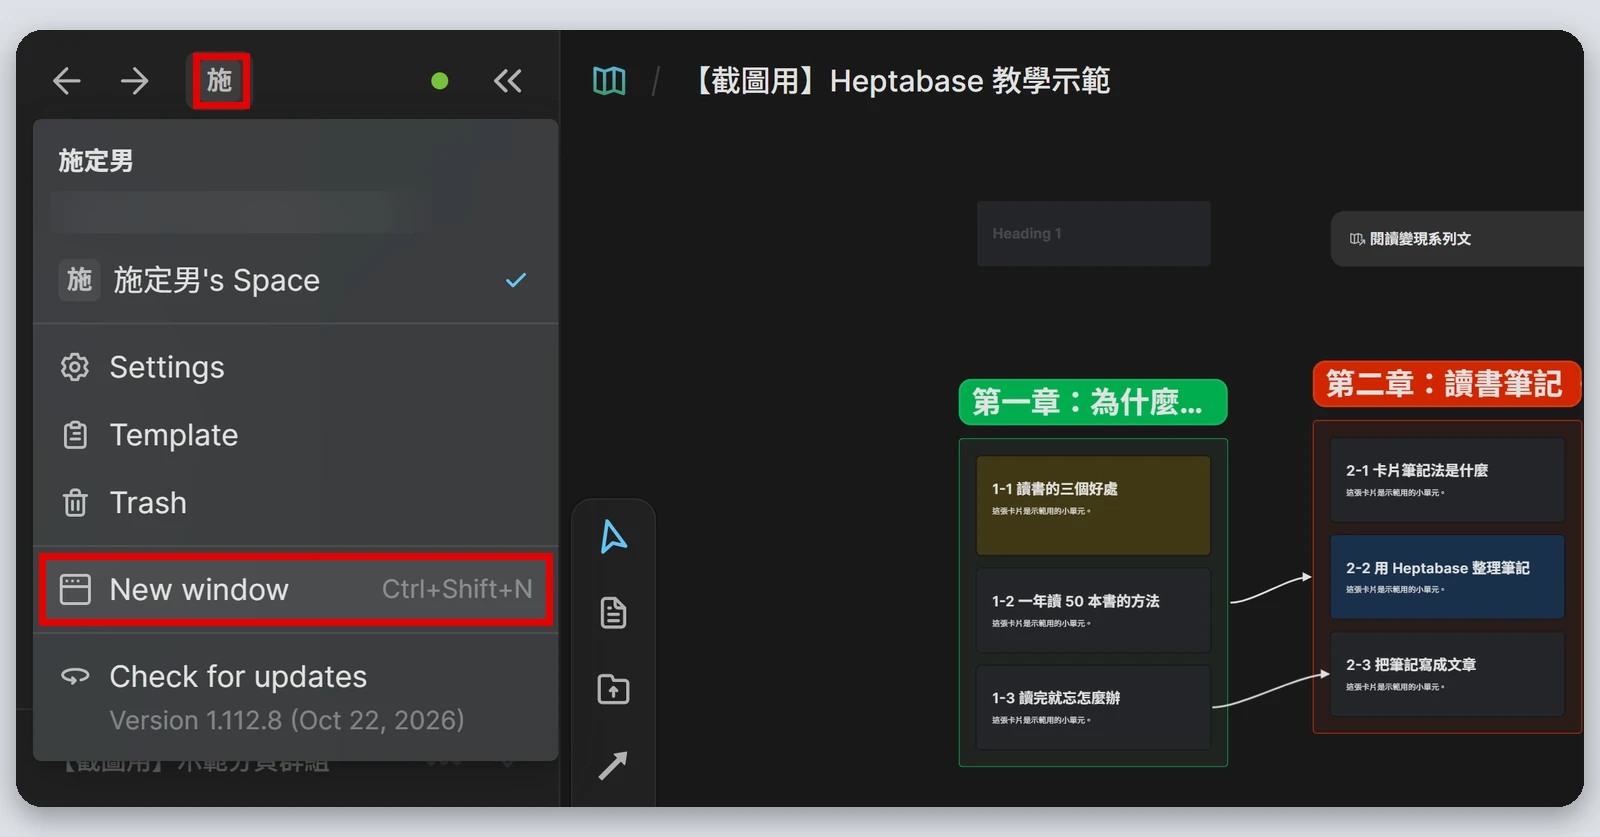1600x837 pixels.
Task: Click the Template clipboard icon
Action: point(75,435)
